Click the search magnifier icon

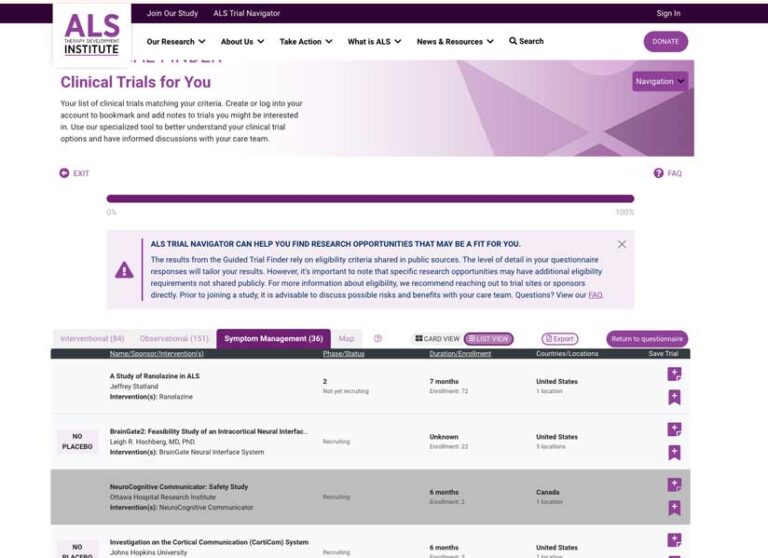[x=513, y=41]
